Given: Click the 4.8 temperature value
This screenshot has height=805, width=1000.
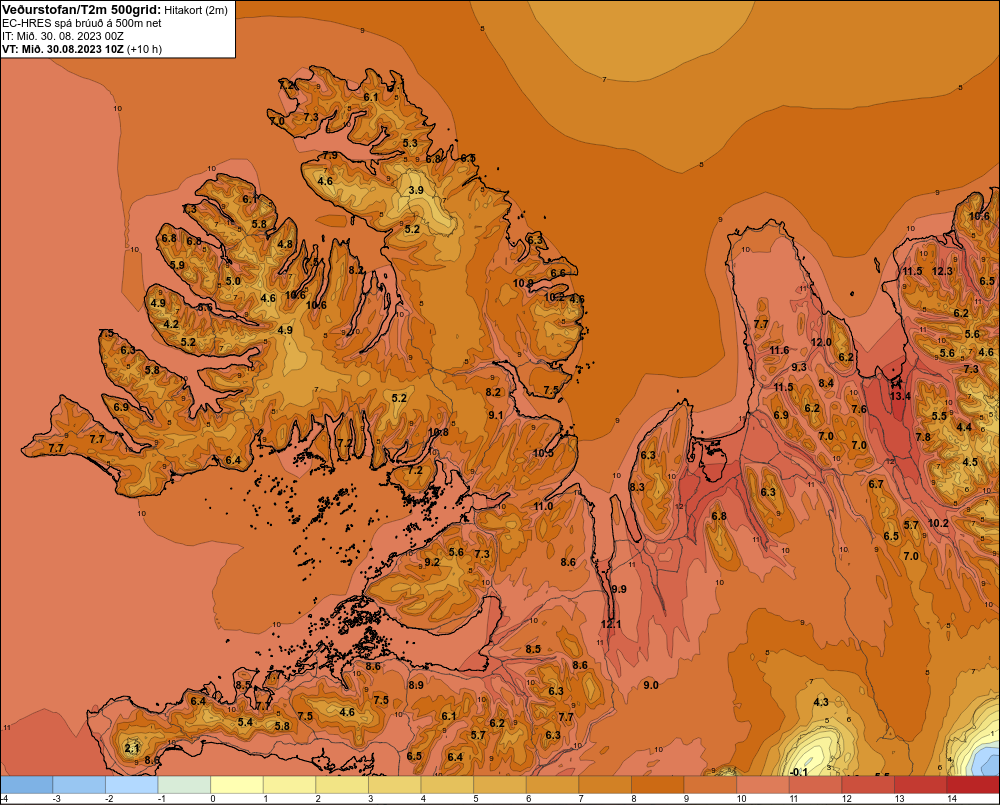Looking at the screenshot, I should [285, 244].
